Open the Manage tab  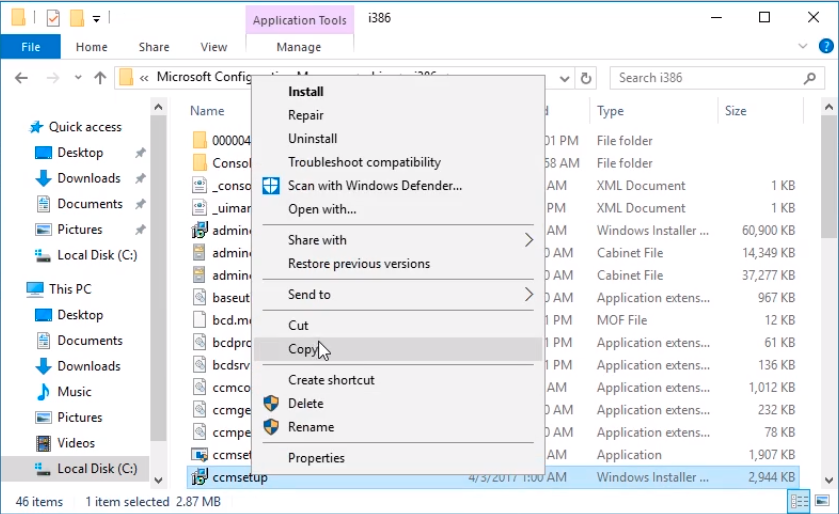[x=299, y=47]
